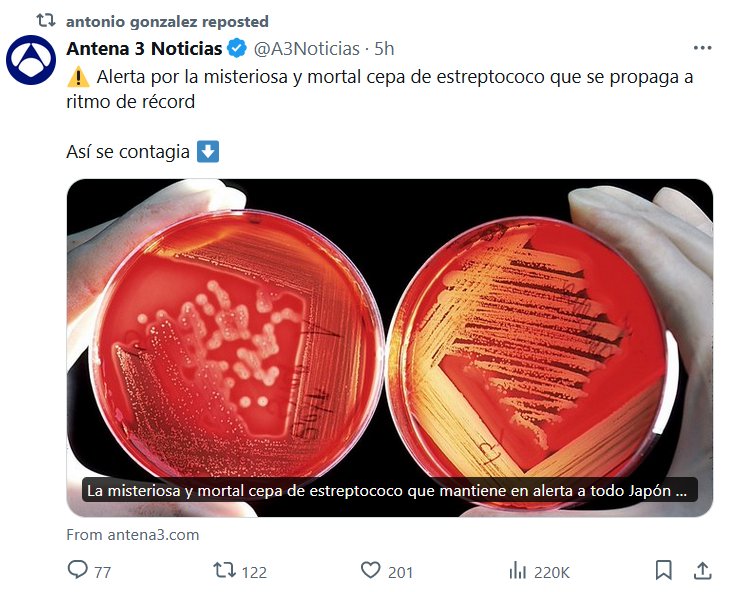Click the repost arrows icon above avatar
This screenshot has height=592, width=734.
(x=46, y=20)
